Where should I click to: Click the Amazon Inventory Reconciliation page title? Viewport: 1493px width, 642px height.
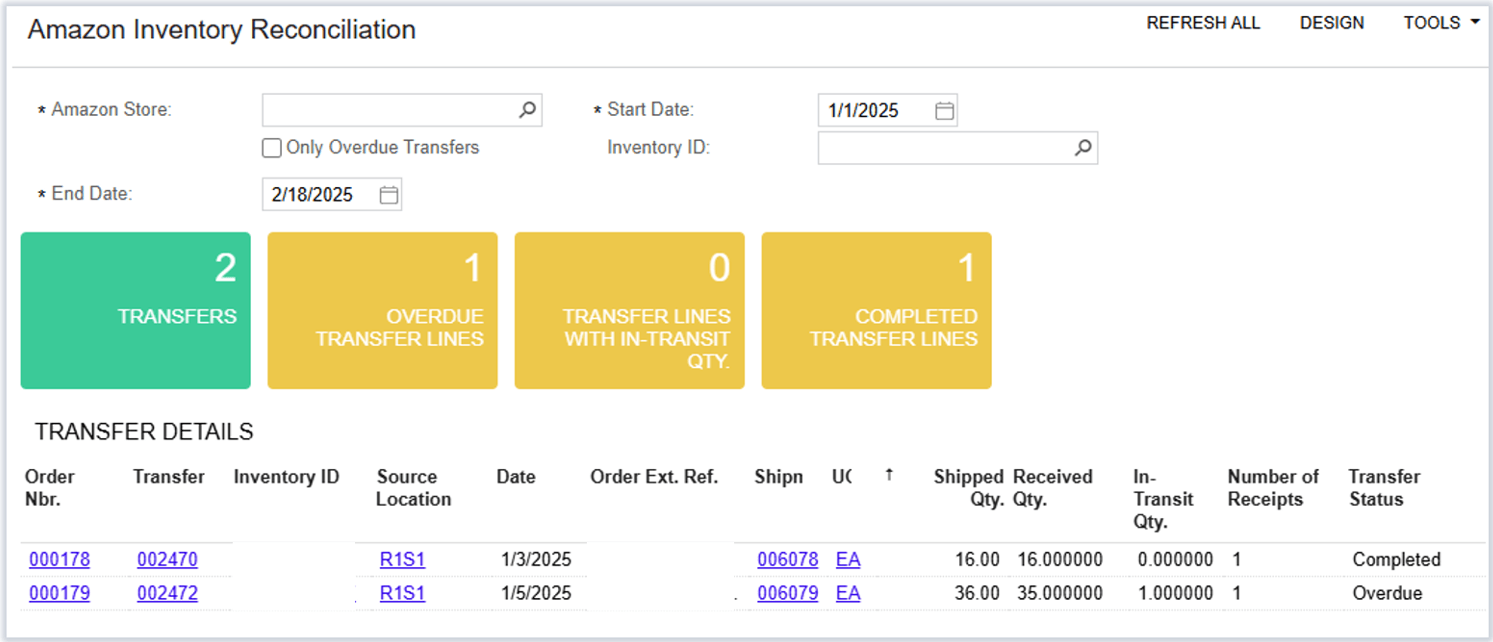[221, 30]
